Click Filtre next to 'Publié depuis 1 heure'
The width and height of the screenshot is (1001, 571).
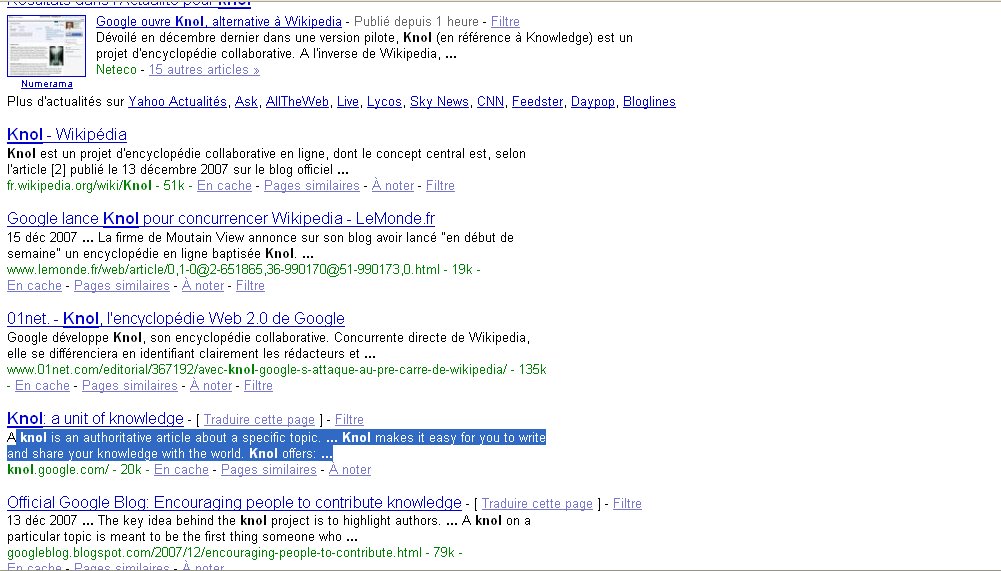[505, 22]
